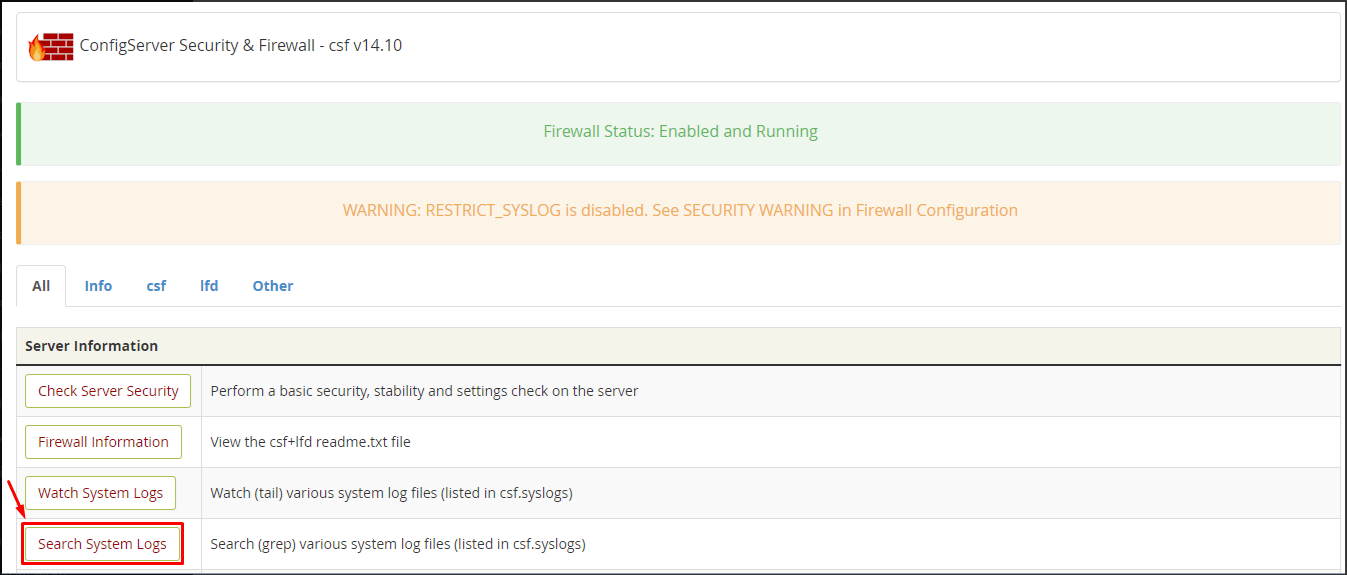The height and width of the screenshot is (575, 1347).
Task: Click the ConfigServer firewall brick-and-flame logo
Action: (51, 46)
